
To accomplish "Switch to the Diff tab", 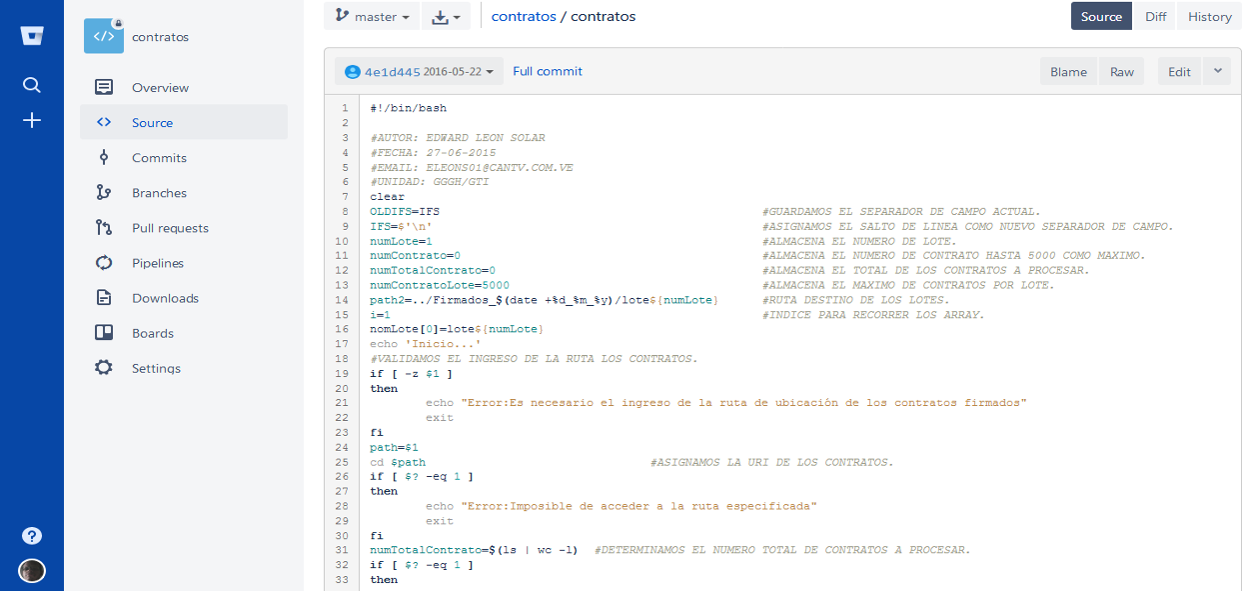I will coord(1155,17).
